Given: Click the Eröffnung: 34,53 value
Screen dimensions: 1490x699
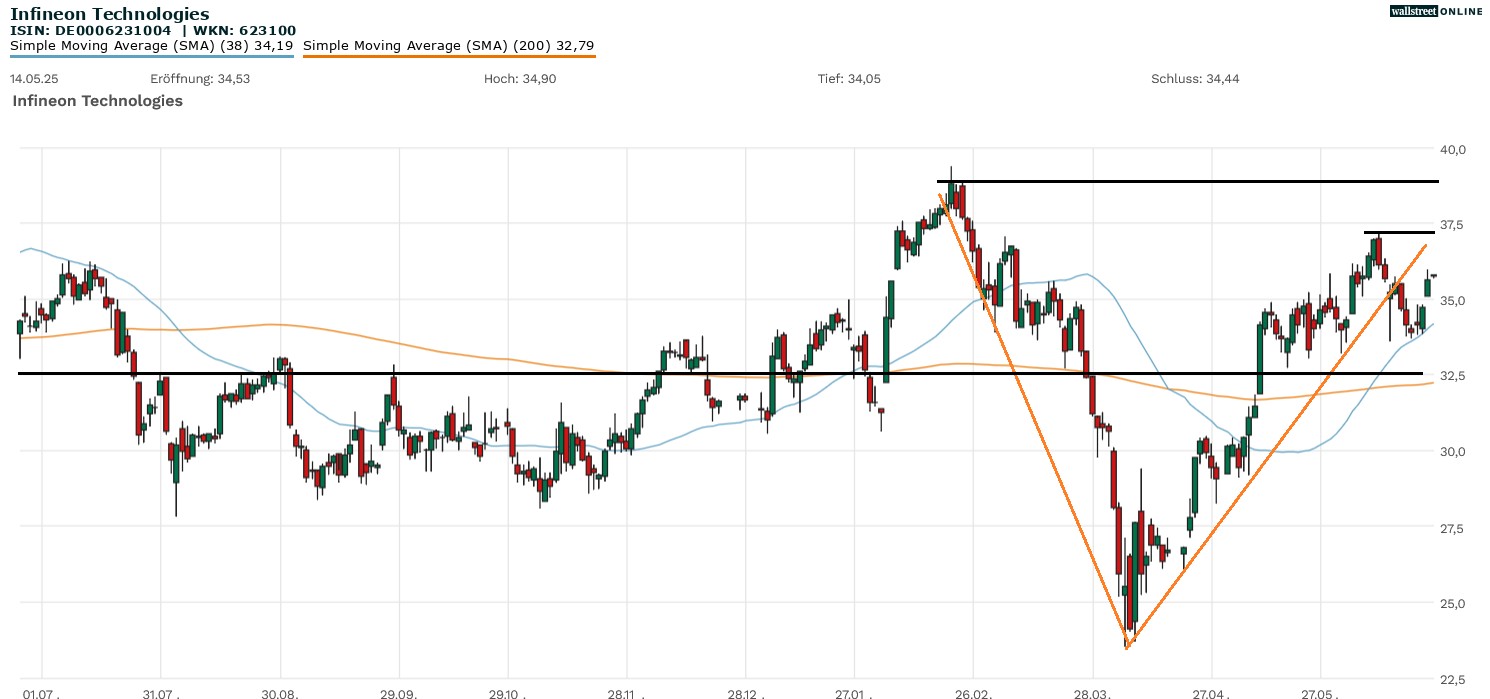Looking at the screenshot, I should point(200,78).
